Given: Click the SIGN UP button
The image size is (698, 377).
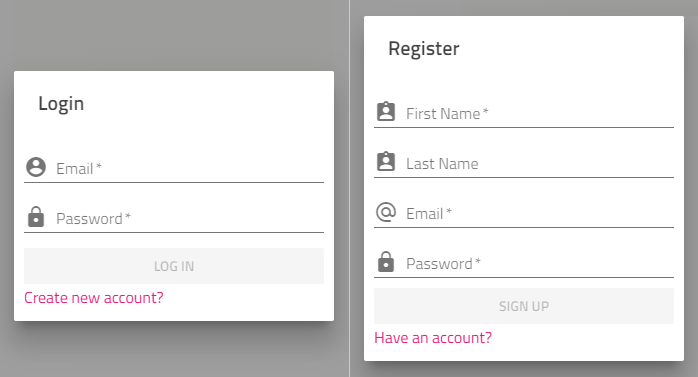Looking at the screenshot, I should point(524,306).
